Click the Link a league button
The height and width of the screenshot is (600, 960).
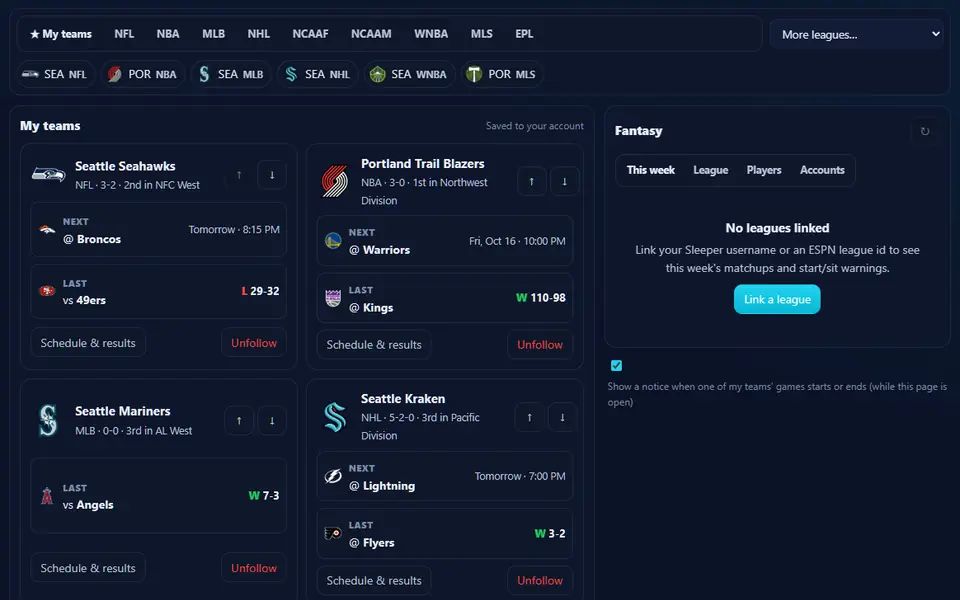(777, 299)
